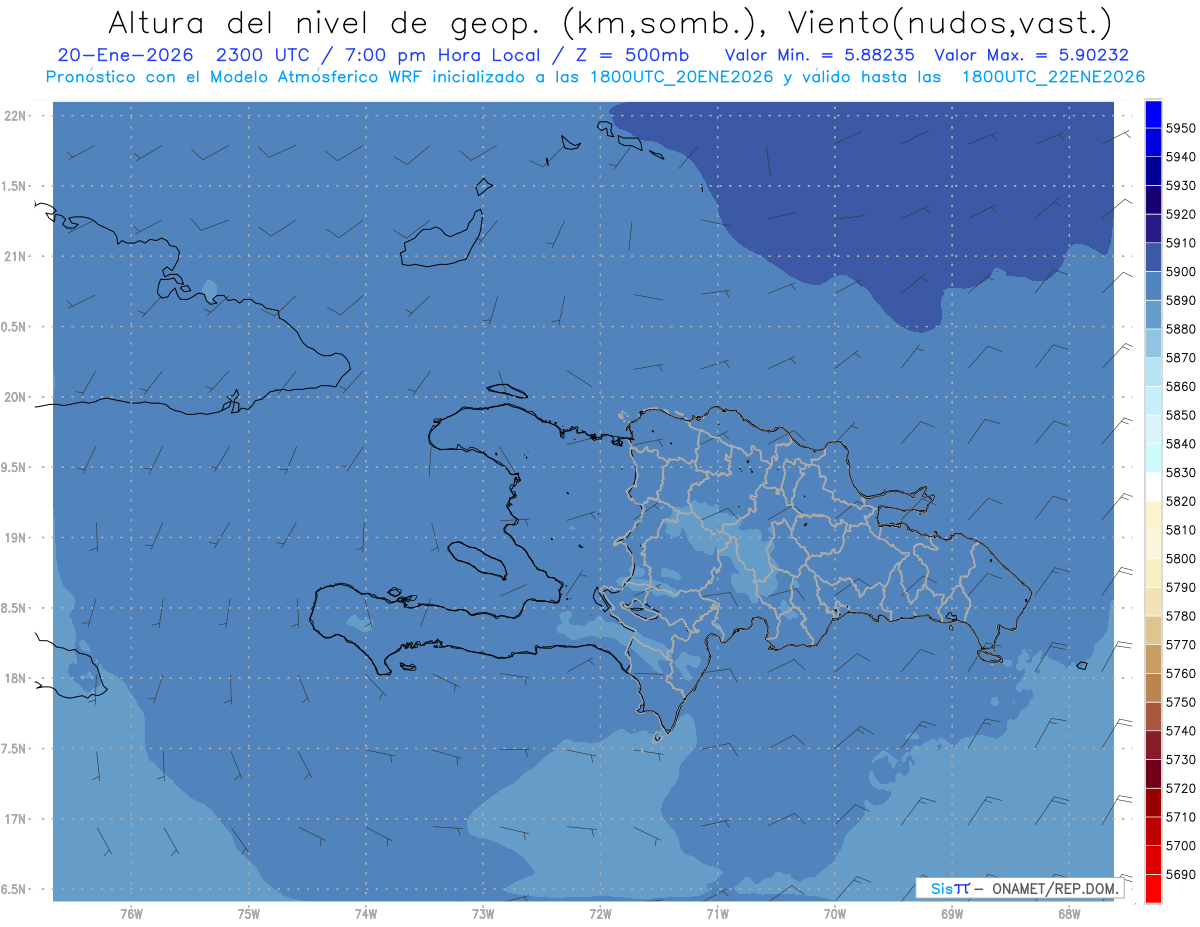Click the '5780' legend value

pyautogui.click(x=1181, y=616)
